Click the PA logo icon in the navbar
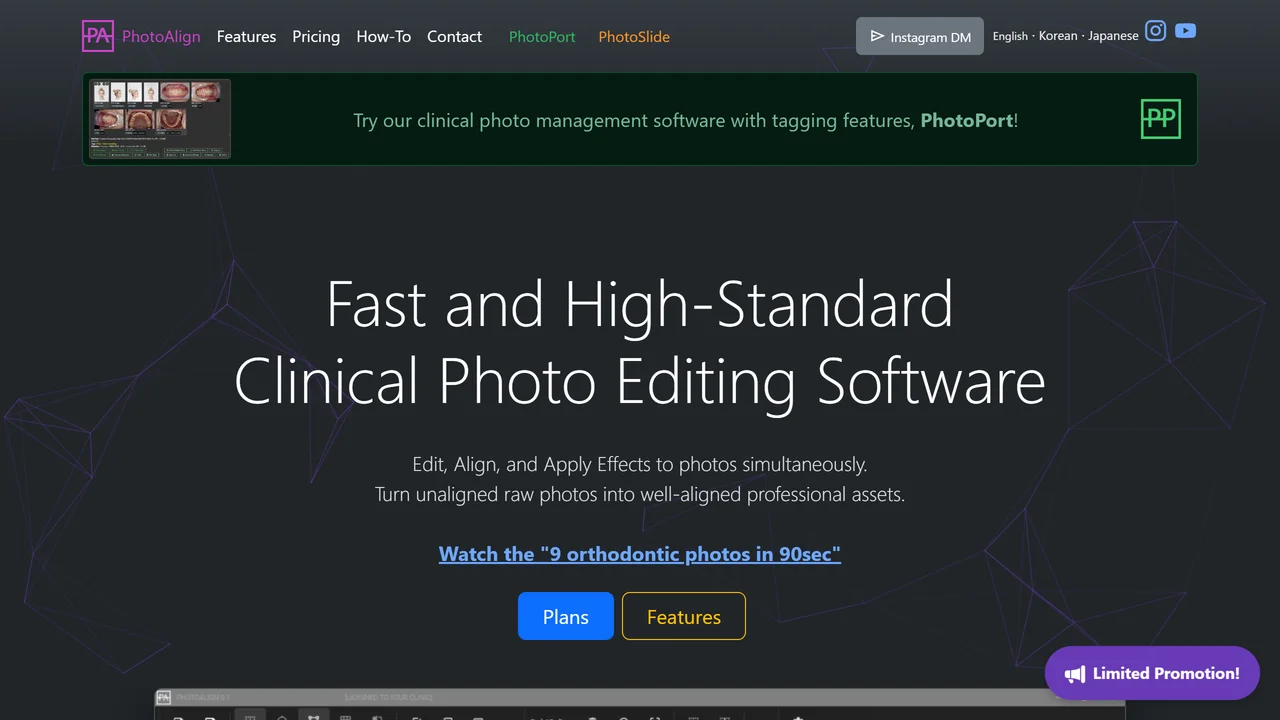The height and width of the screenshot is (720, 1280). (x=98, y=36)
